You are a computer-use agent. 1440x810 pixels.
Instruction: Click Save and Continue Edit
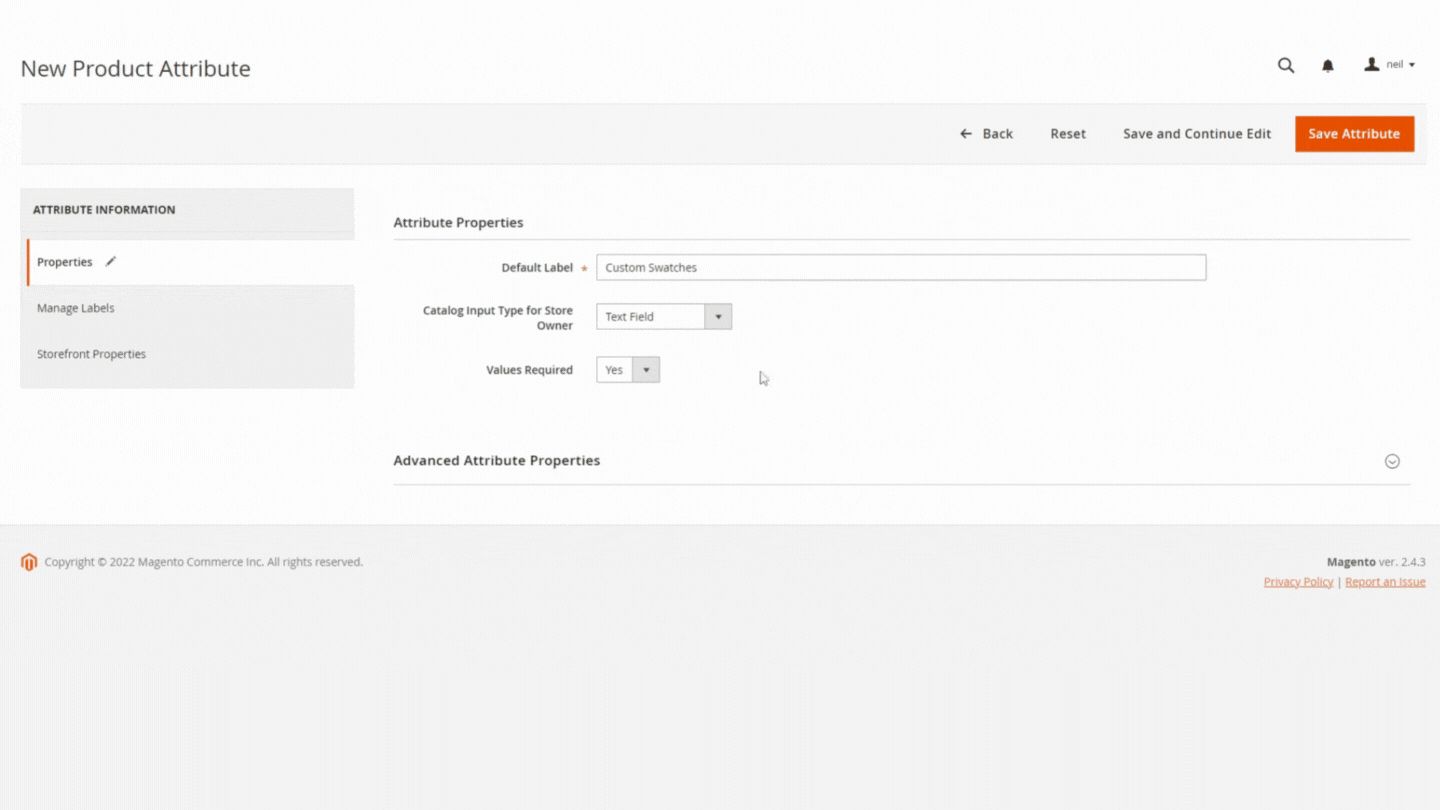(x=1197, y=133)
